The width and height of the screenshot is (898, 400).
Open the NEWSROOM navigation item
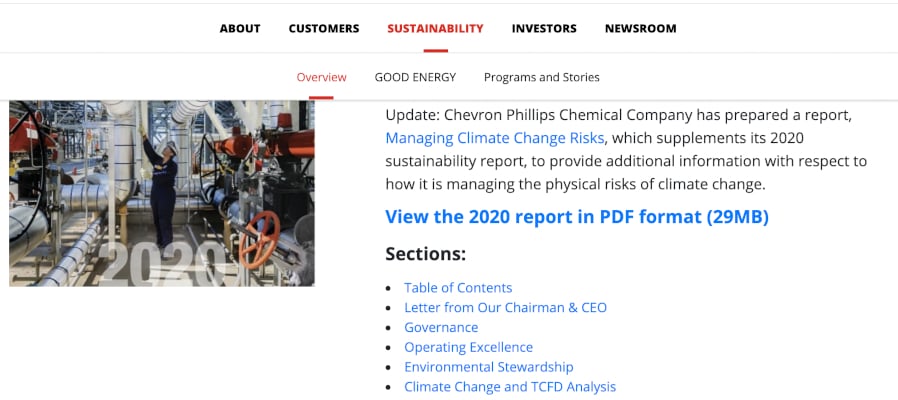pos(640,28)
